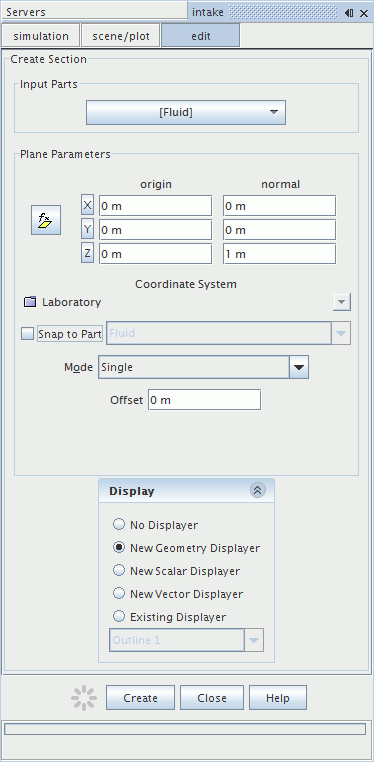Enable the Snap to Part checkbox

(28, 334)
